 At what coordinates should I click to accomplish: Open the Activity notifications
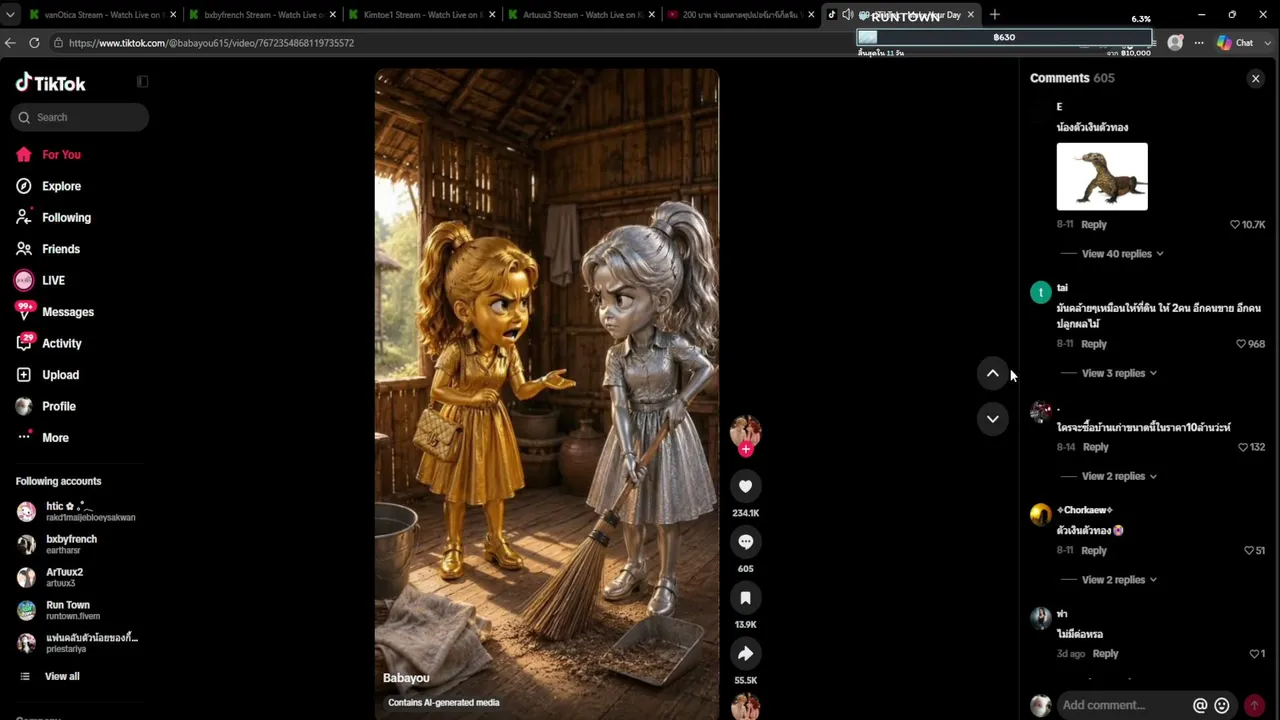point(61,344)
